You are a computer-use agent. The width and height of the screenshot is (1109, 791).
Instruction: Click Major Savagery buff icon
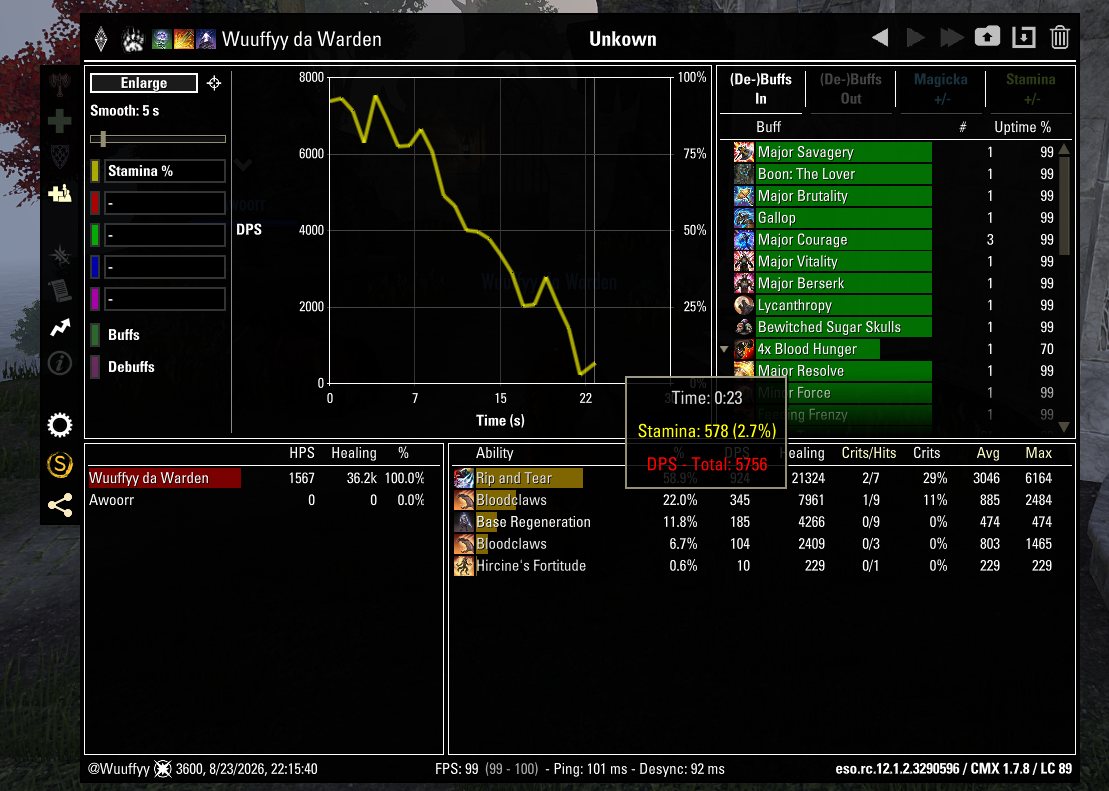(743, 152)
